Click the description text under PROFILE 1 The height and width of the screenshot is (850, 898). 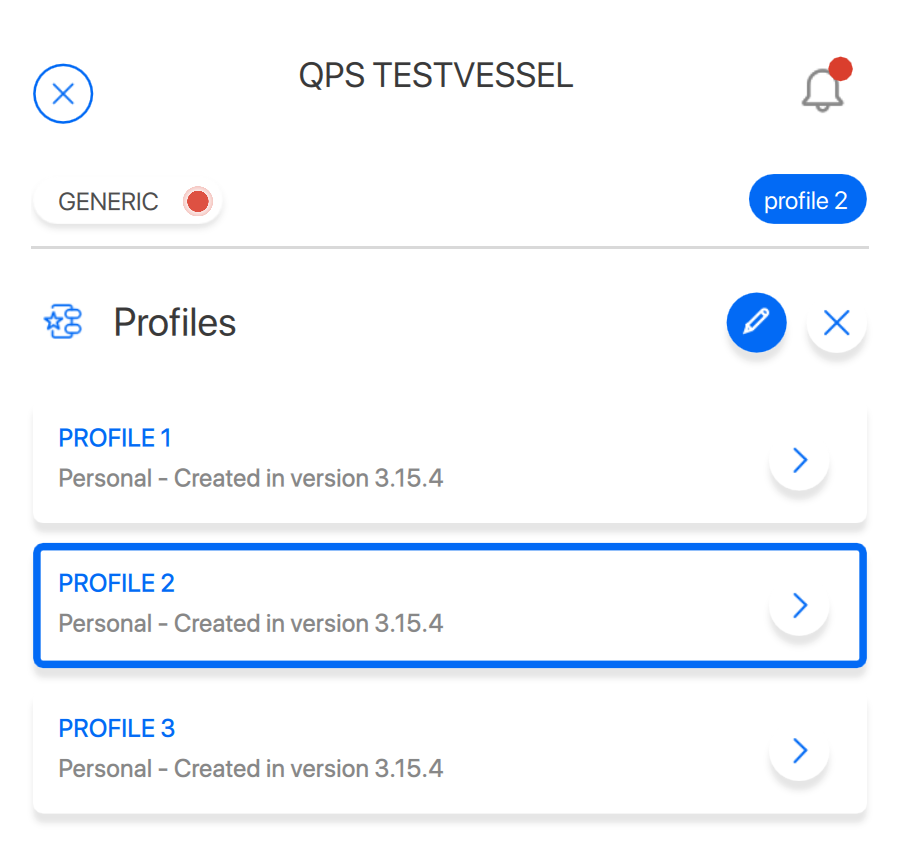coord(251,478)
